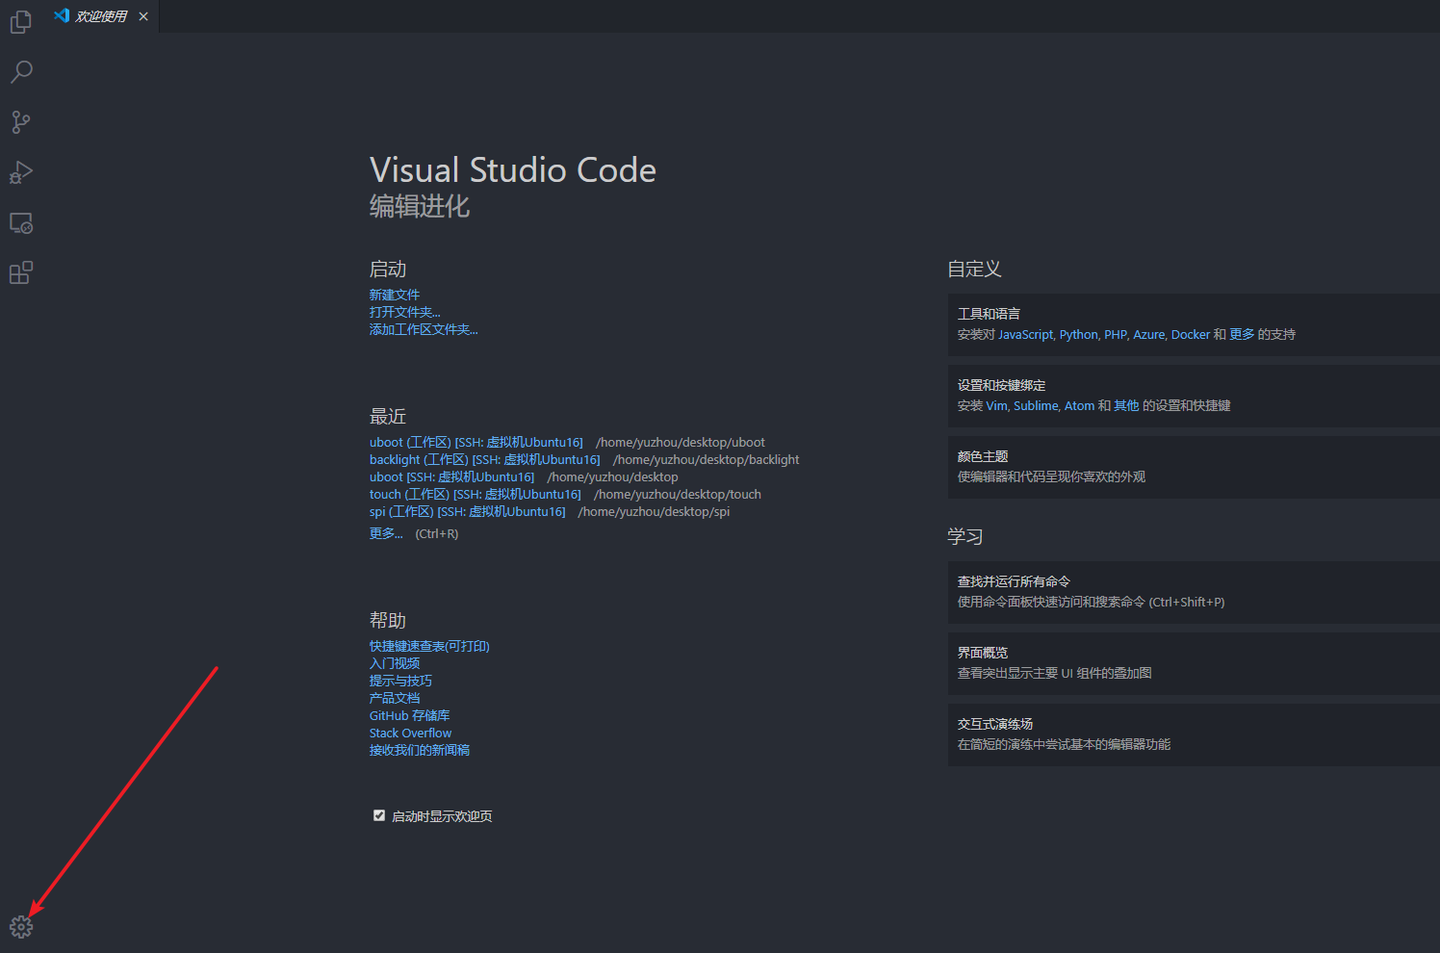Open the 快捷键速查表(可打印) help link
The image size is (1440, 953).
pos(429,645)
